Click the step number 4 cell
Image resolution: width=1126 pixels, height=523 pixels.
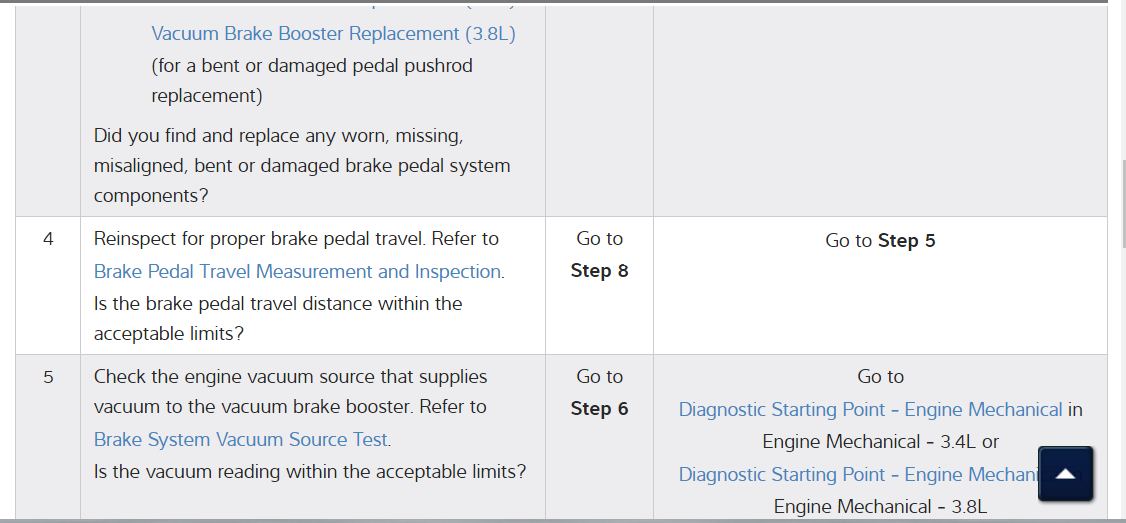coord(48,239)
